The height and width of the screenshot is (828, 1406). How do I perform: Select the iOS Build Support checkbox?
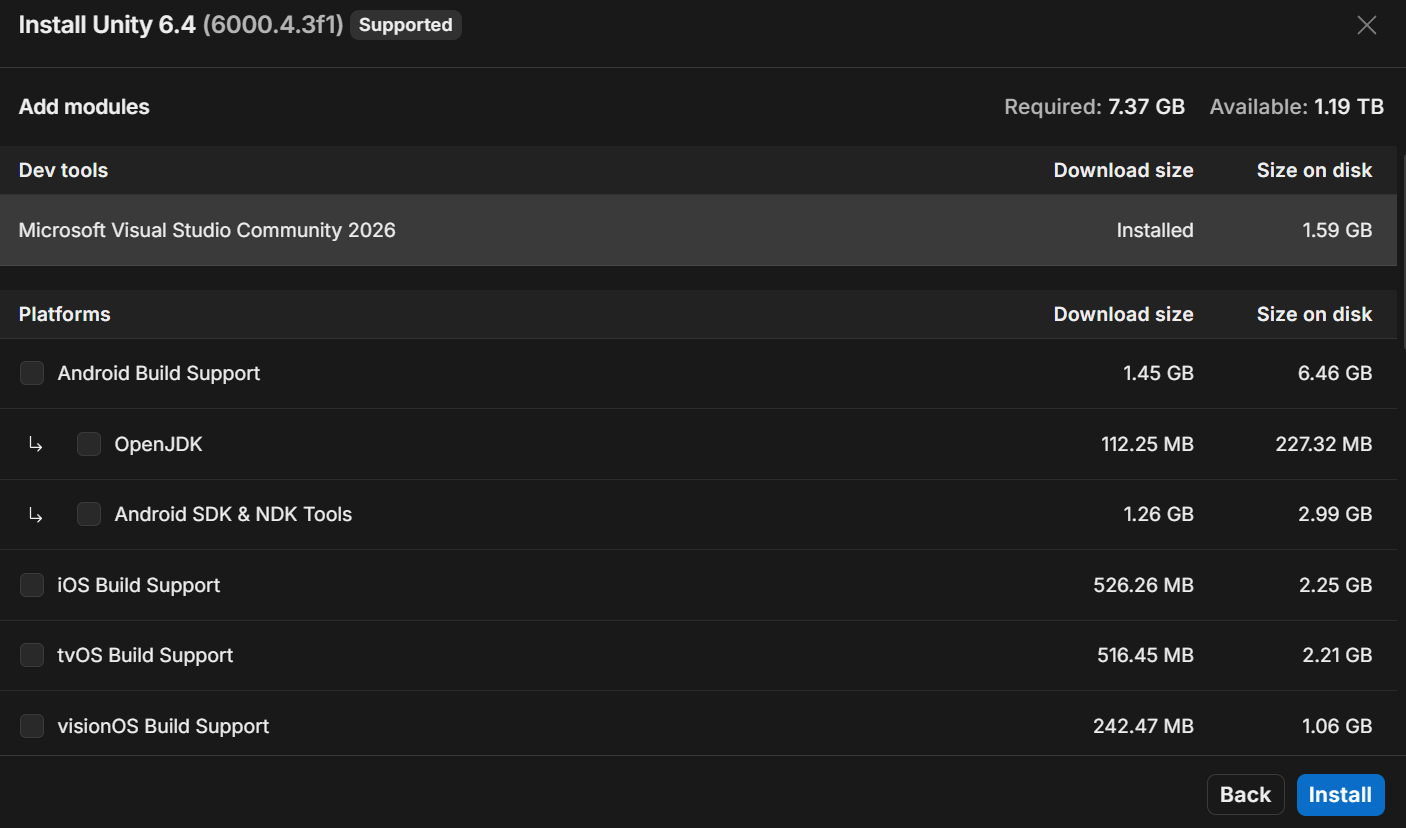[x=32, y=585]
